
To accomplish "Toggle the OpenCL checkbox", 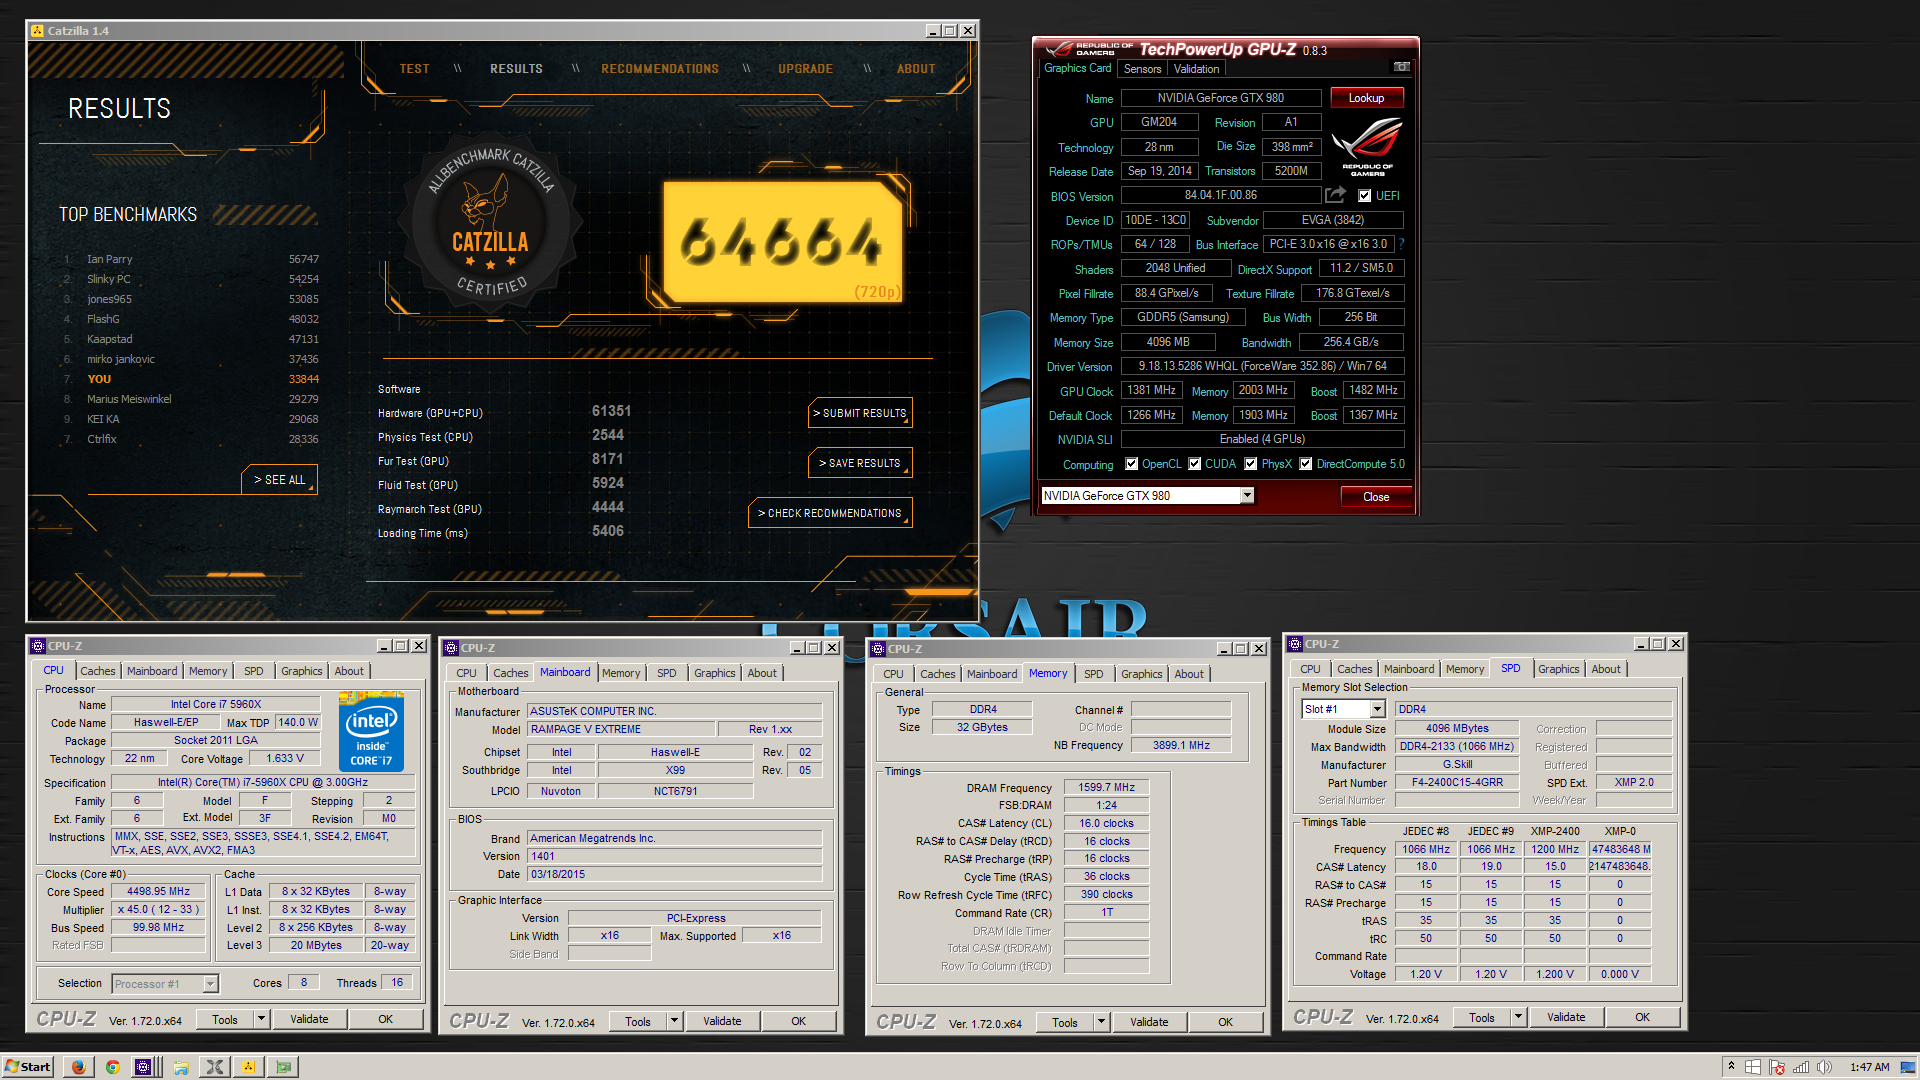I will pyautogui.click(x=1131, y=464).
